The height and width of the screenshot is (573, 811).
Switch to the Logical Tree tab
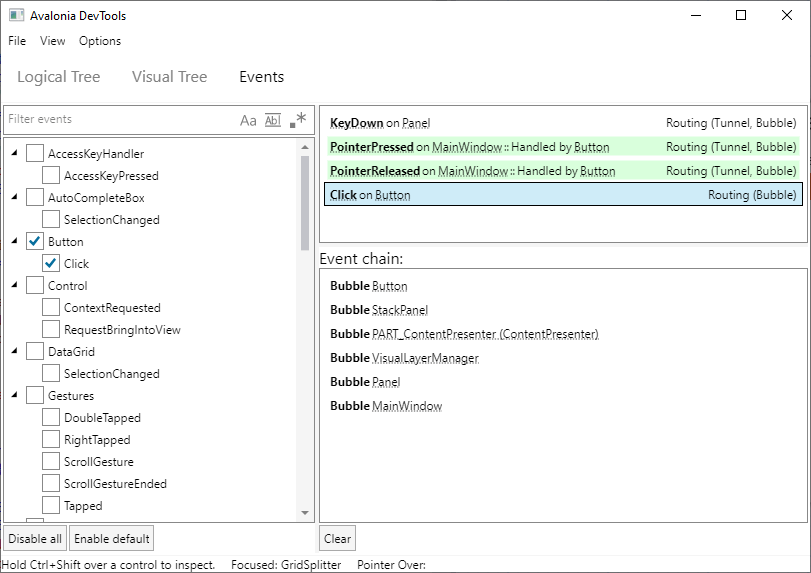[x=58, y=77]
